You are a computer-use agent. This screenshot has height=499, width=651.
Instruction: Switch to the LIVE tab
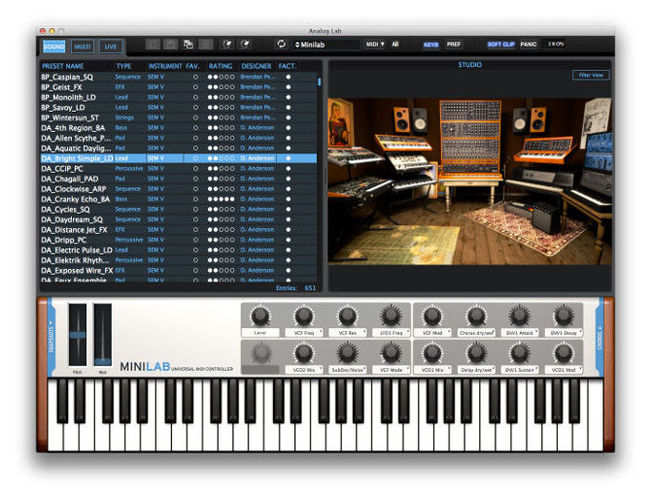(x=110, y=46)
